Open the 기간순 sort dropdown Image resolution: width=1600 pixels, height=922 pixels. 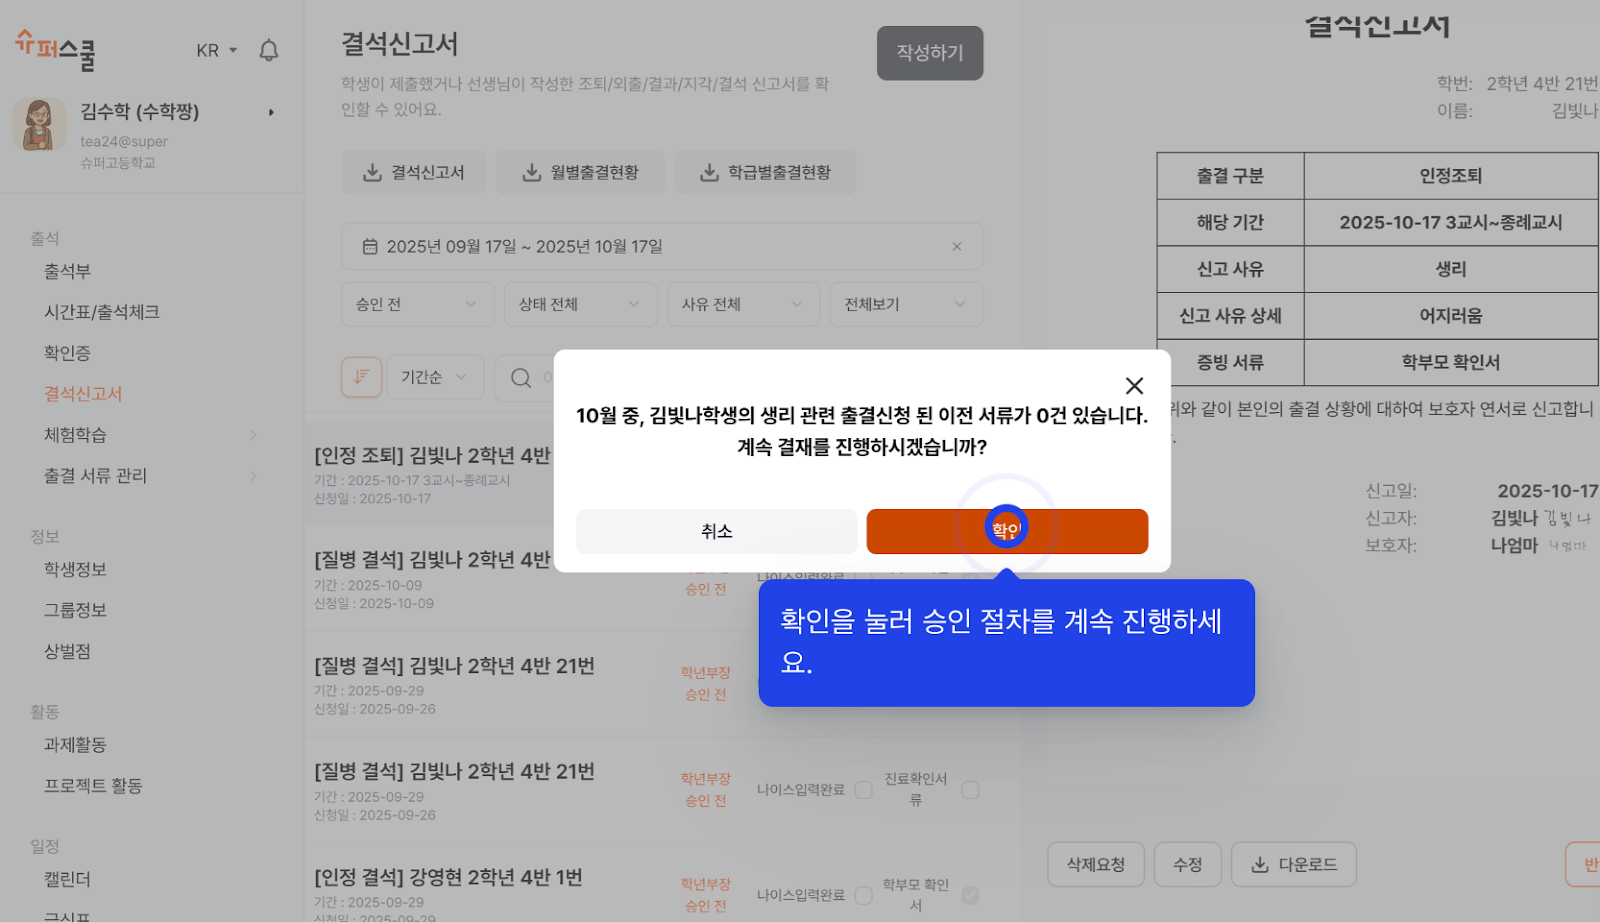coord(435,377)
